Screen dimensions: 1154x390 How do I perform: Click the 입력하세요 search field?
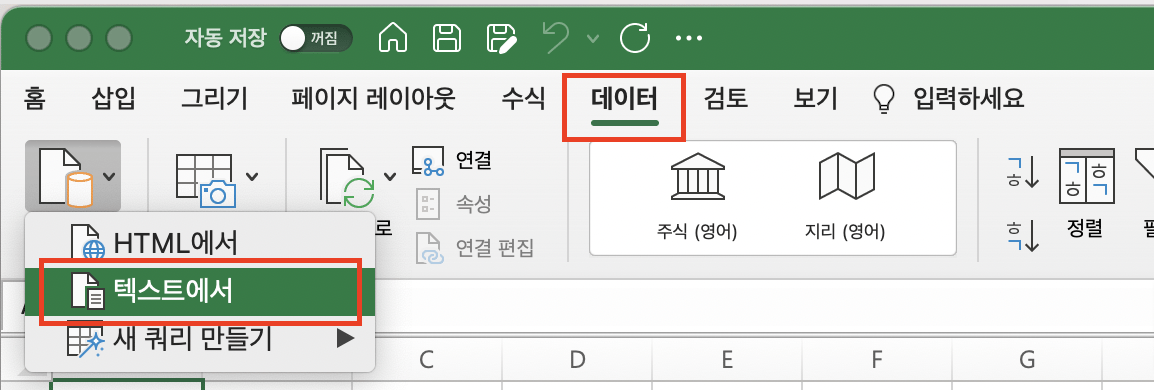tap(969, 98)
